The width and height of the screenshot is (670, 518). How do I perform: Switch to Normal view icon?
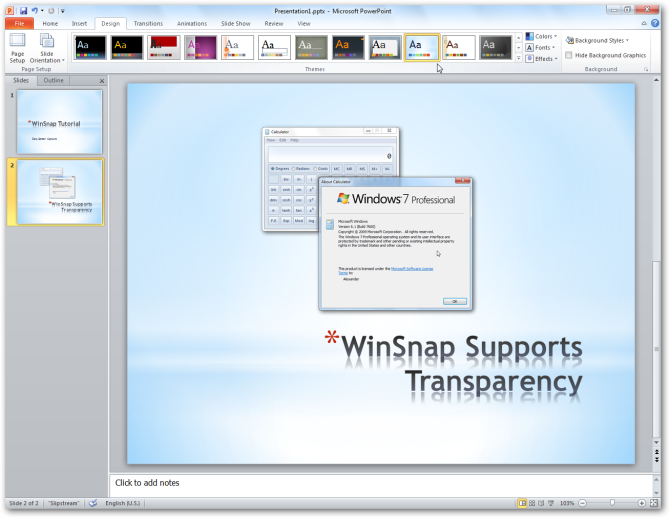(x=522, y=503)
